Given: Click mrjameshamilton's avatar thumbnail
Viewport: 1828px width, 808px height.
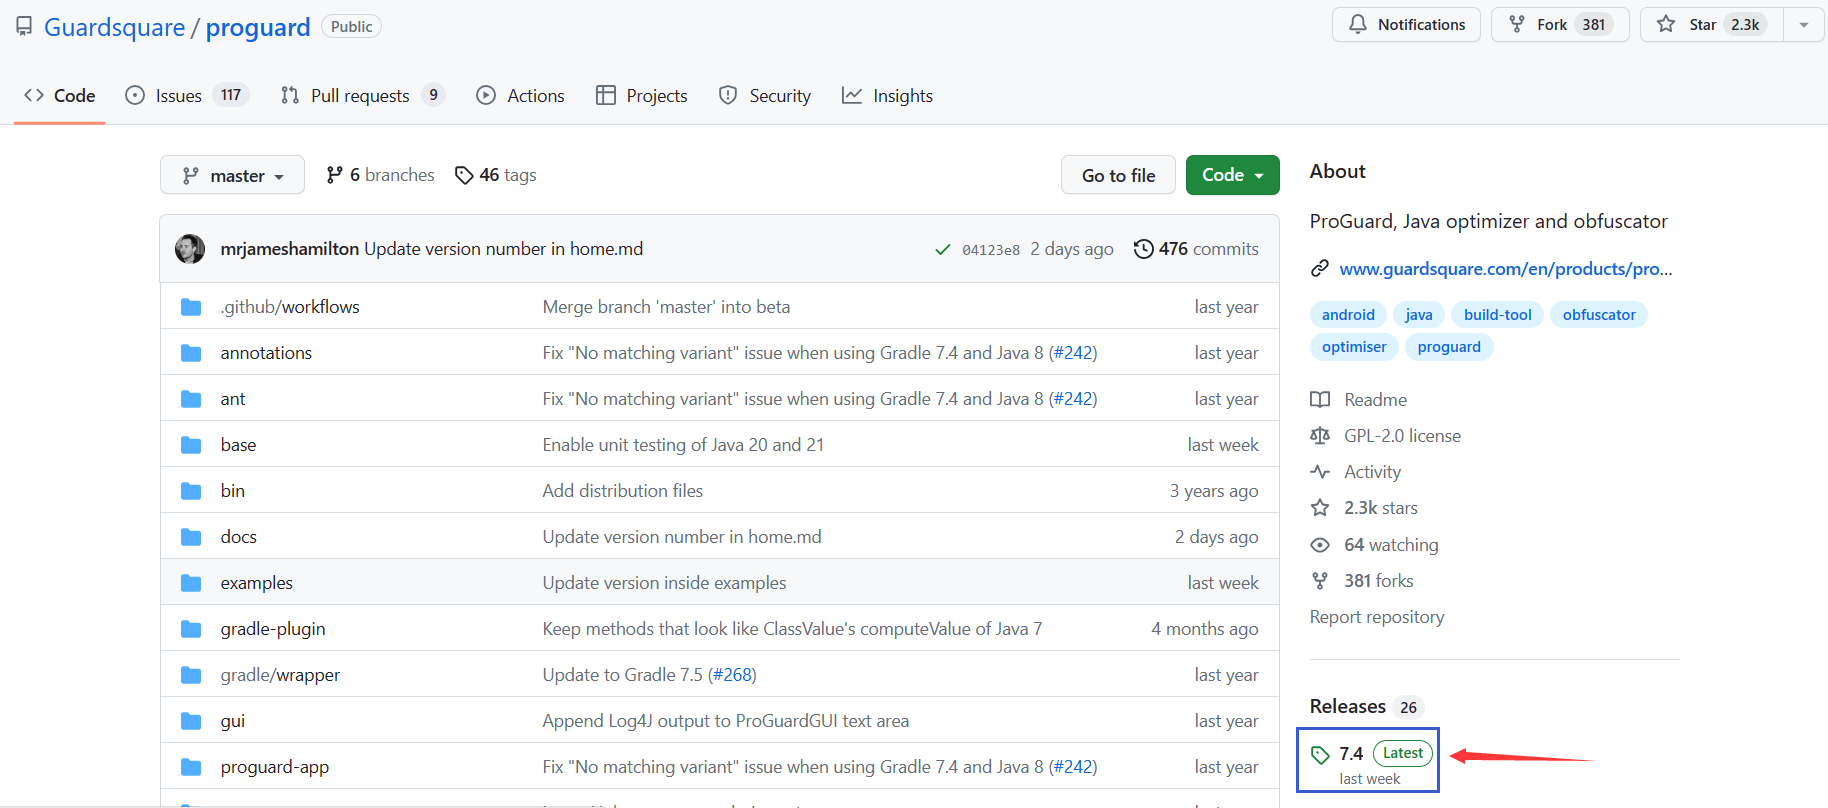Looking at the screenshot, I should tap(190, 249).
